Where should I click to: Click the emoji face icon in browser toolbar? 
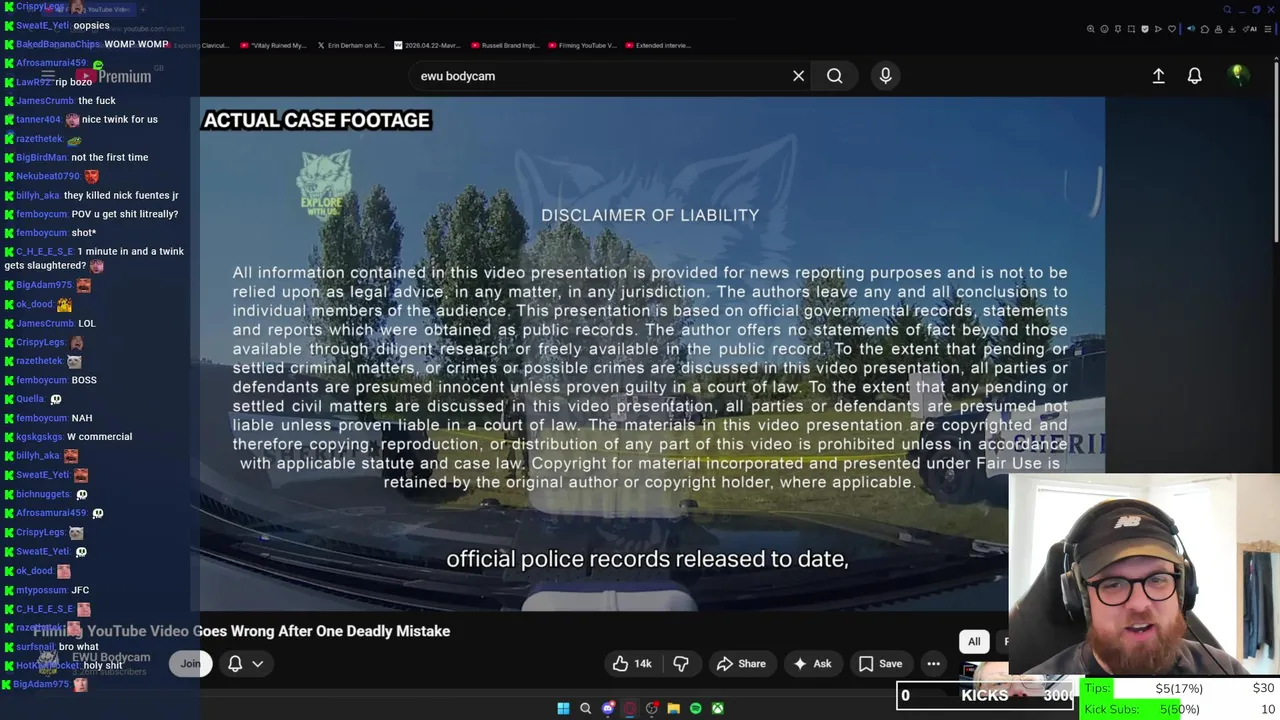point(1104,29)
